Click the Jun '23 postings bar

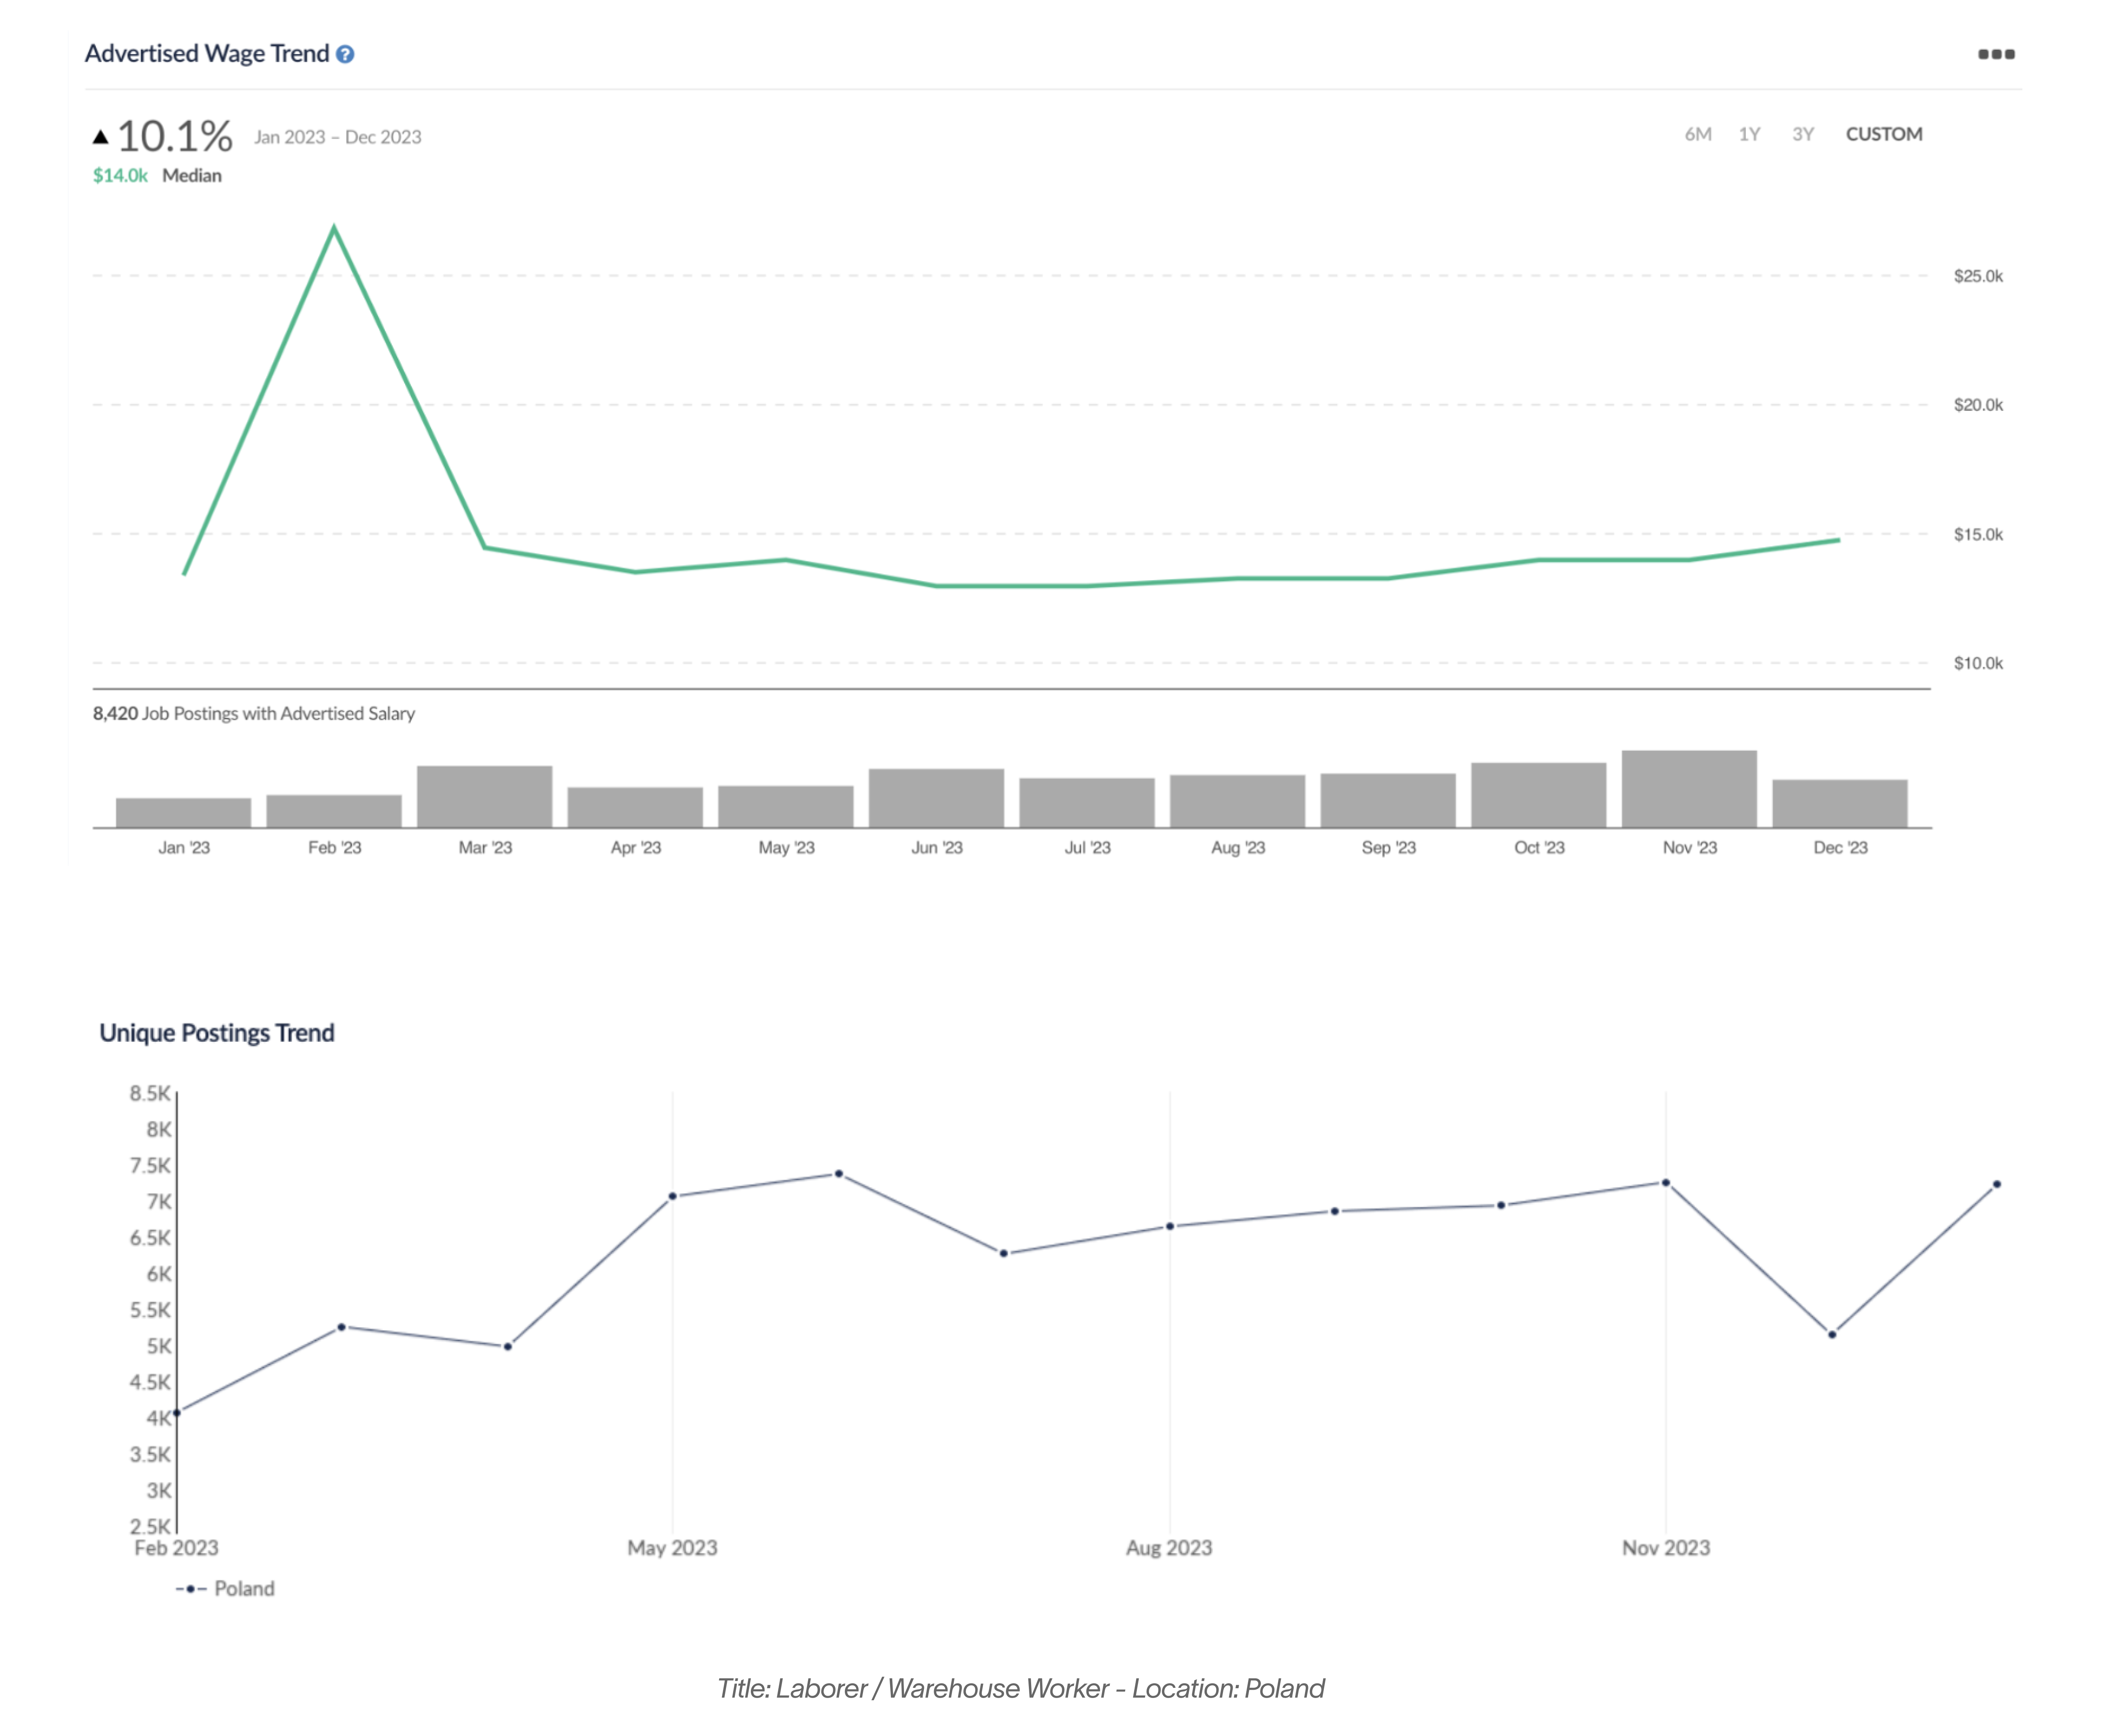tap(936, 798)
